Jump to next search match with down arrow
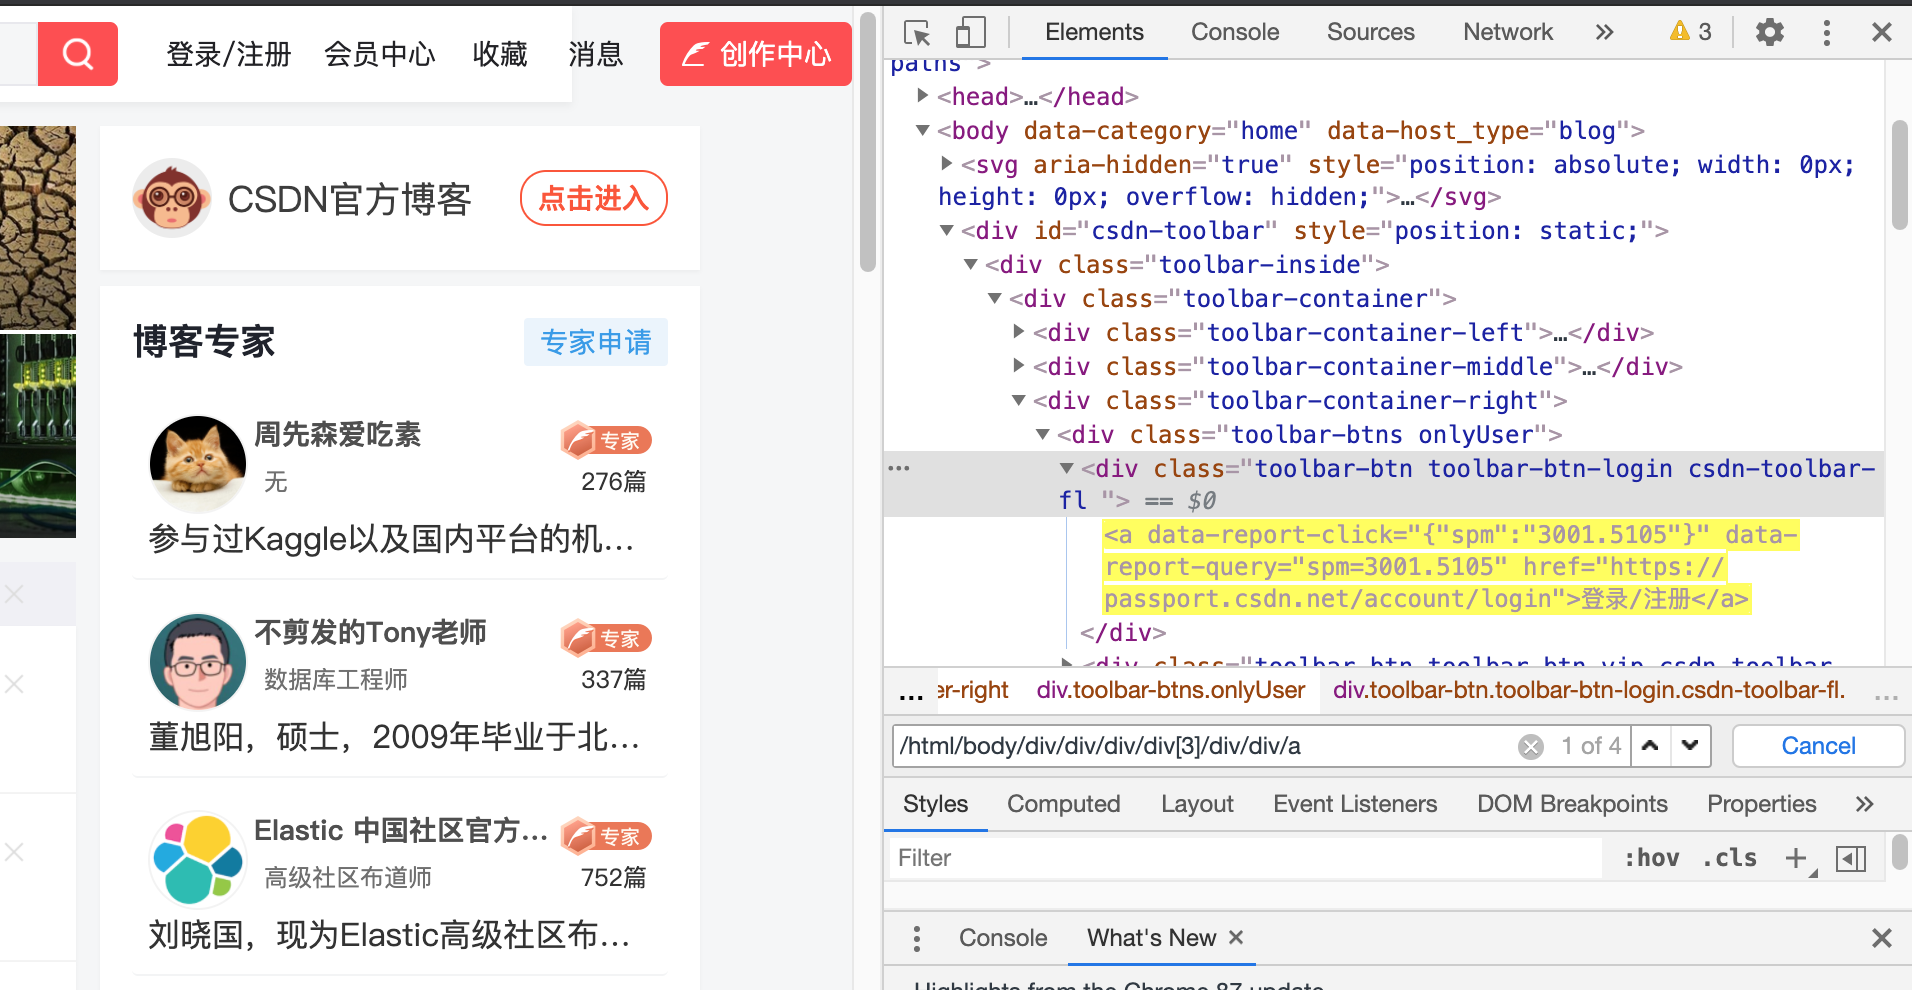1912x990 pixels. tap(1690, 745)
